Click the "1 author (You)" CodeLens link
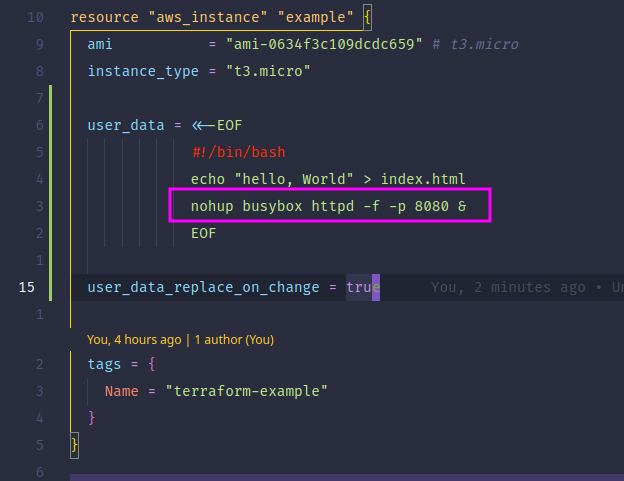 click(234, 340)
